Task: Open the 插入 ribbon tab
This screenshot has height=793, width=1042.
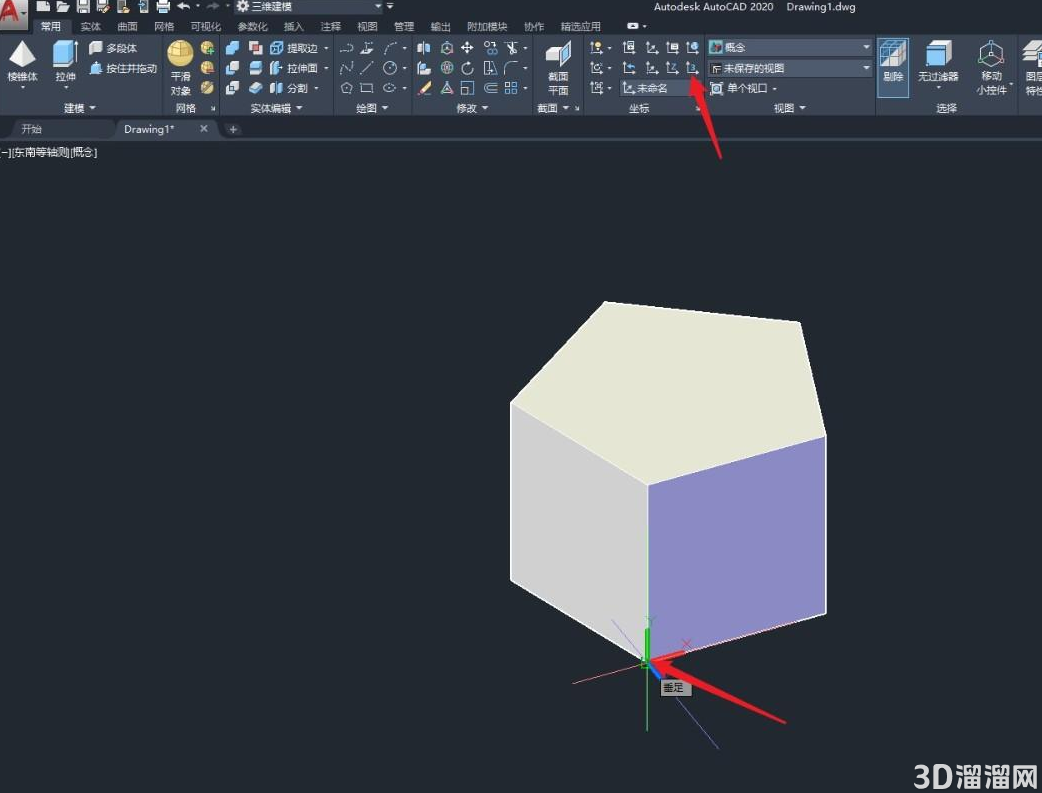Action: pyautogui.click(x=294, y=27)
